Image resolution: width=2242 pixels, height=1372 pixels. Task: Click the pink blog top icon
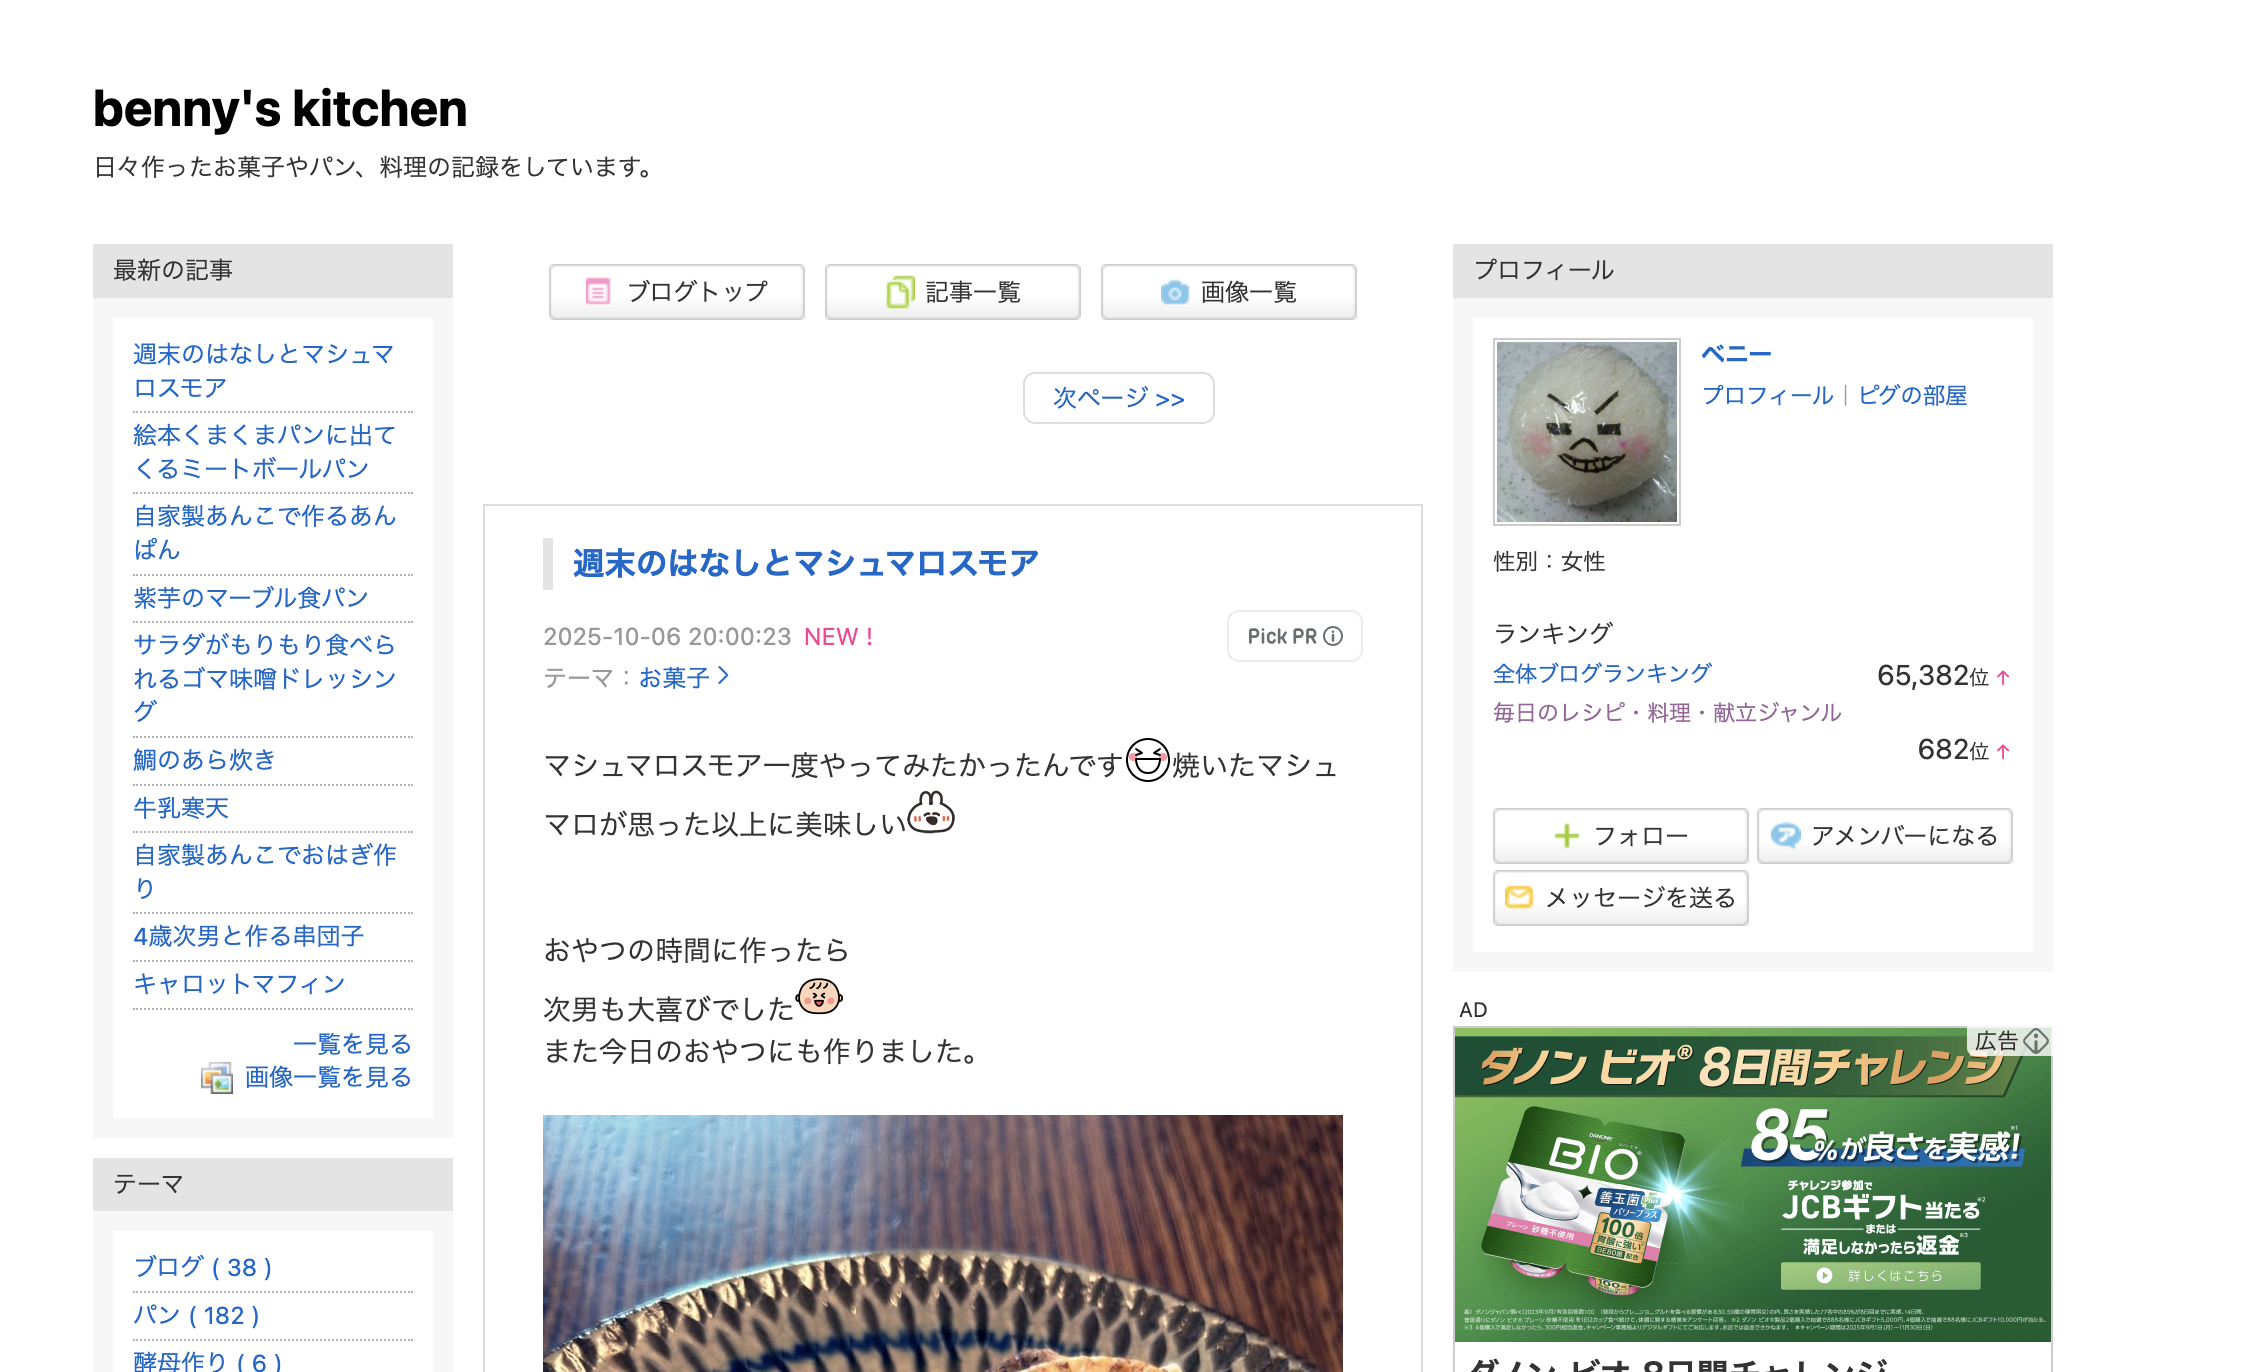(597, 292)
